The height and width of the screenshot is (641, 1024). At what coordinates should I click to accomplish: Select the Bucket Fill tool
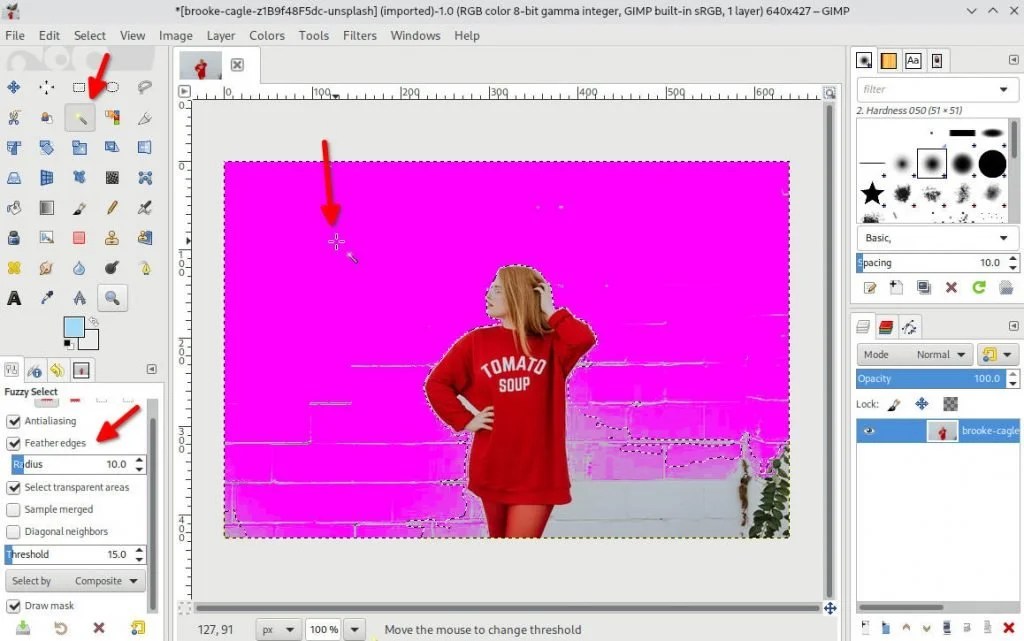pyautogui.click(x=14, y=207)
